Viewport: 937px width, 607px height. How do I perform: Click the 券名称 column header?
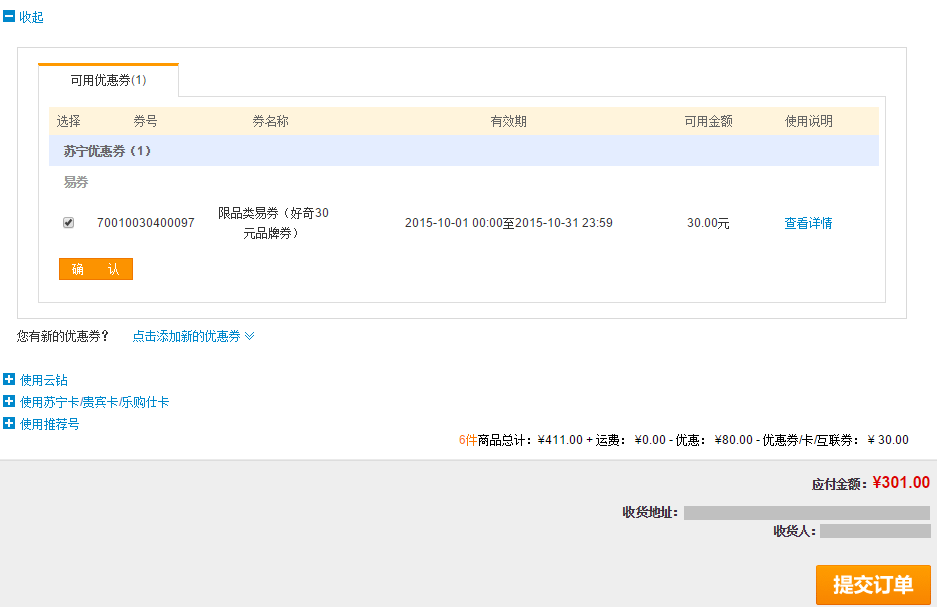tap(271, 121)
